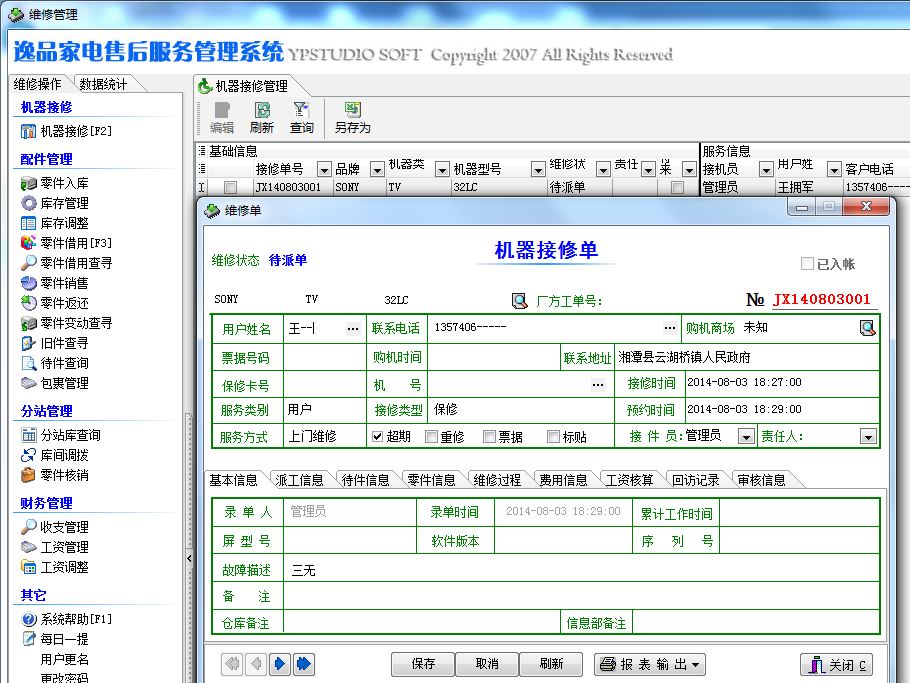This screenshot has height=683, width=910.
Task: Click the search icon beside 购机商场
Action: point(867,328)
